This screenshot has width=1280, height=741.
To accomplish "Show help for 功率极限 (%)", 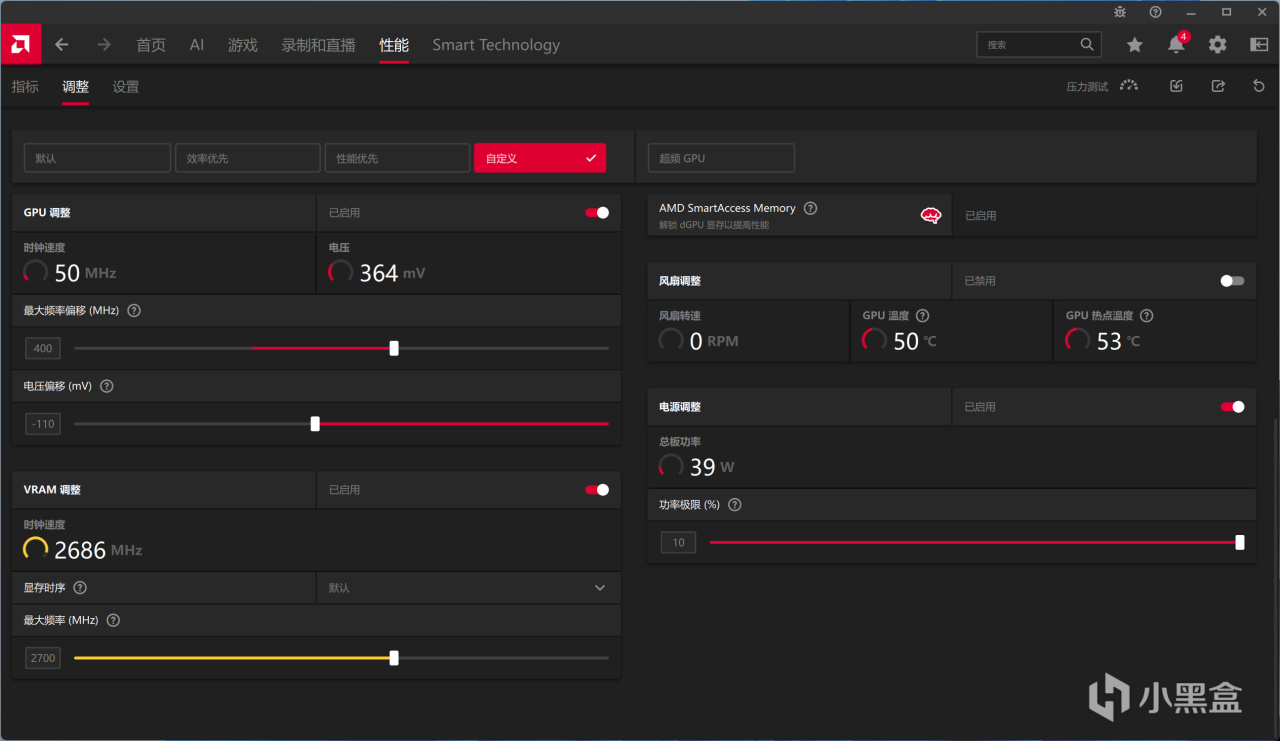I will [x=734, y=505].
